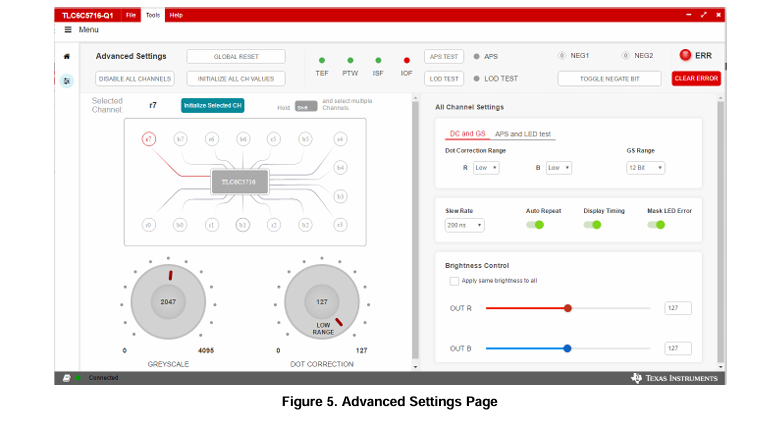
Task: Click the red ERR indicator light
Action: pyautogui.click(x=685, y=55)
